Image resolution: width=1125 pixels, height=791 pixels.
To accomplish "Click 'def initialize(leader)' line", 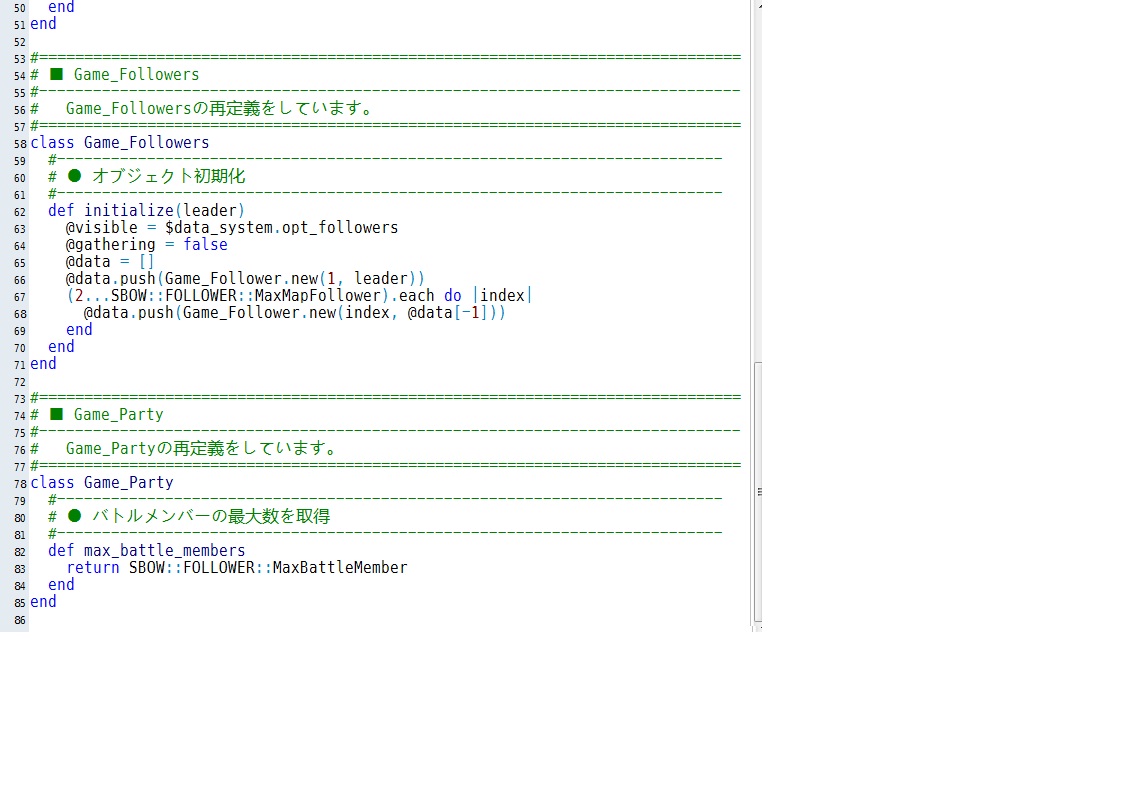I will click(x=146, y=210).
